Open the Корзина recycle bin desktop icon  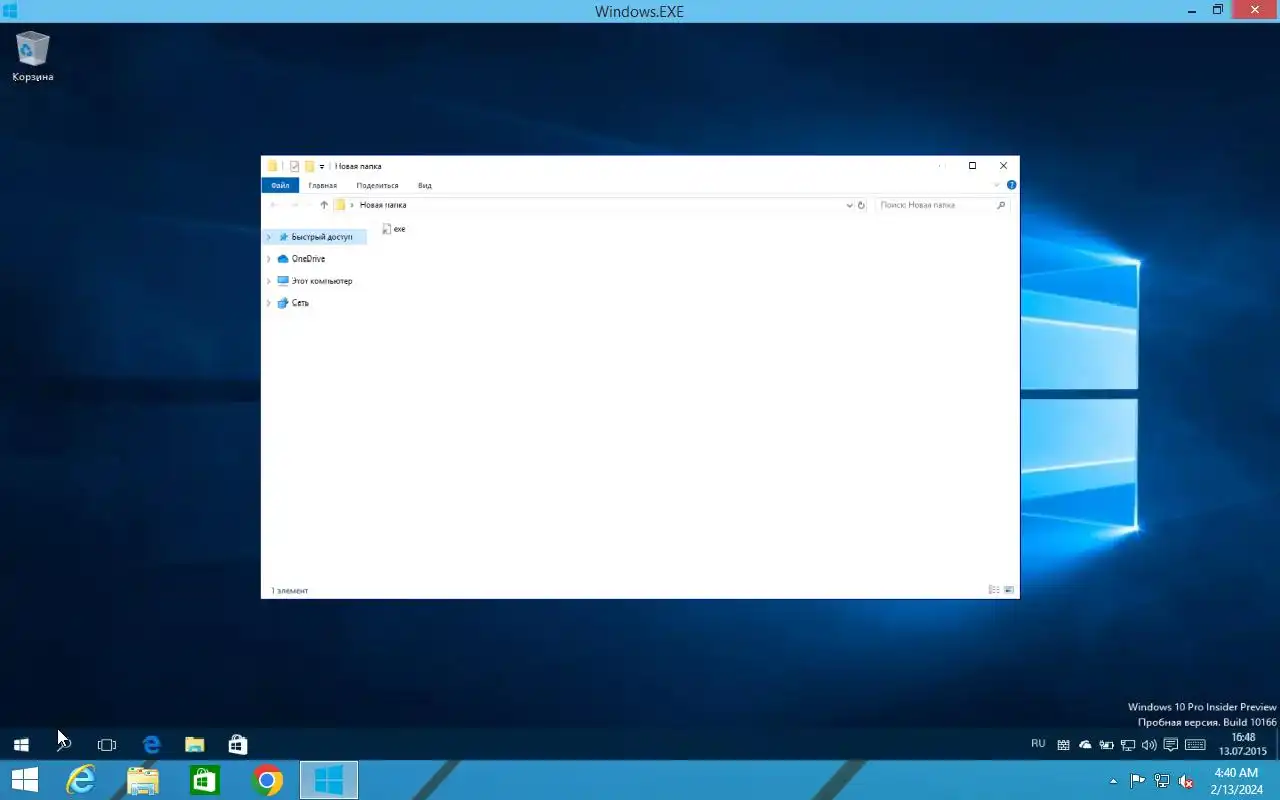pyautogui.click(x=33, y=56)
